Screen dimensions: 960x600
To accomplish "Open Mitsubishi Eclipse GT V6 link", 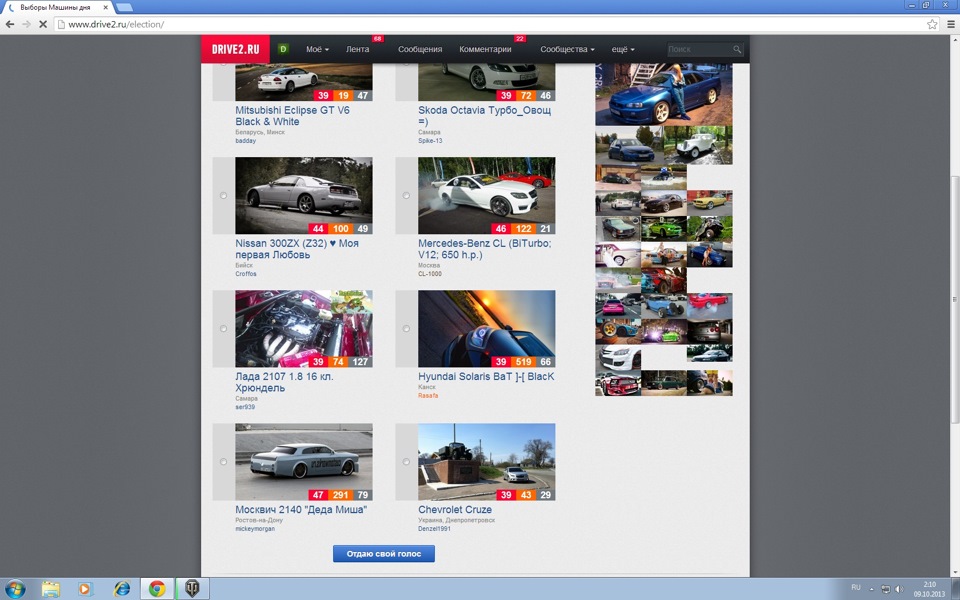I will point(292,116).
